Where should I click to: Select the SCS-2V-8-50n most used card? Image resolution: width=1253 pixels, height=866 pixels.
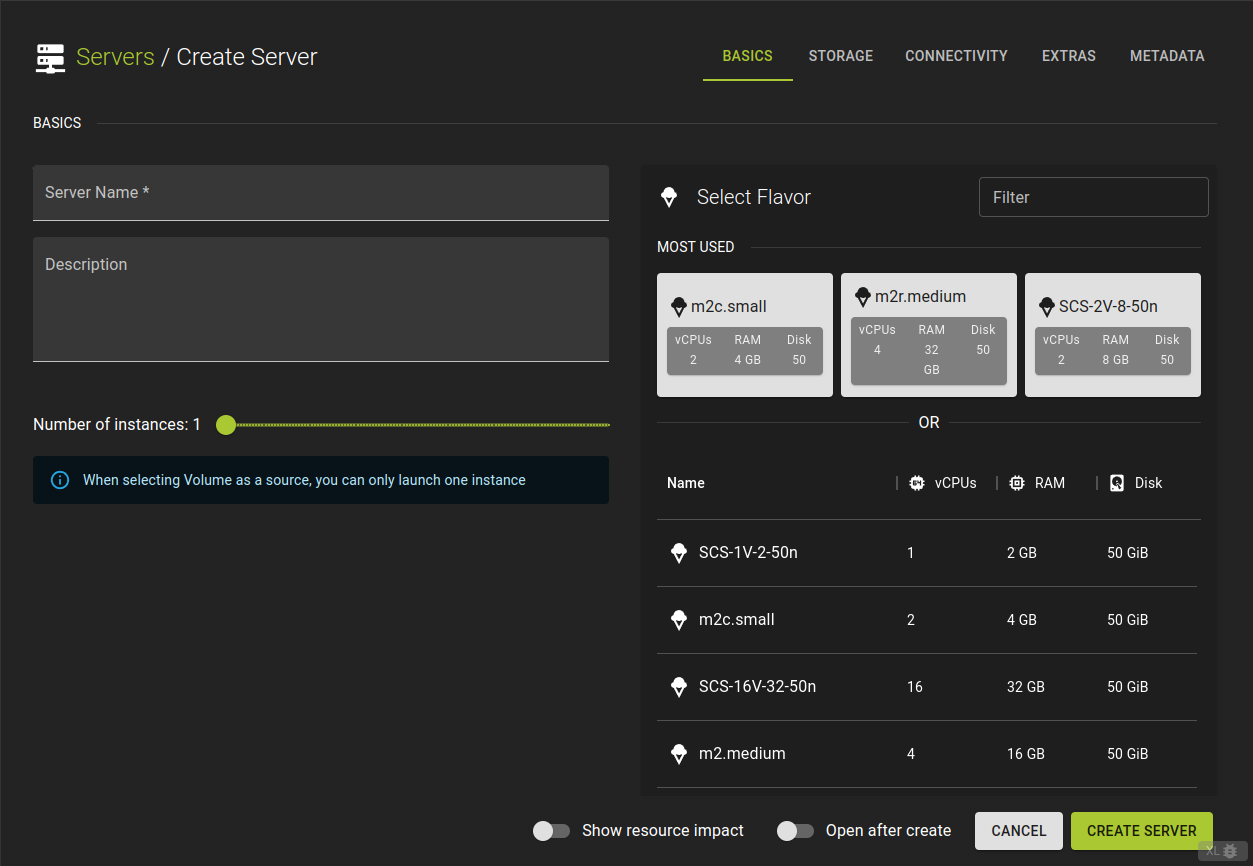click(1113, 335)
